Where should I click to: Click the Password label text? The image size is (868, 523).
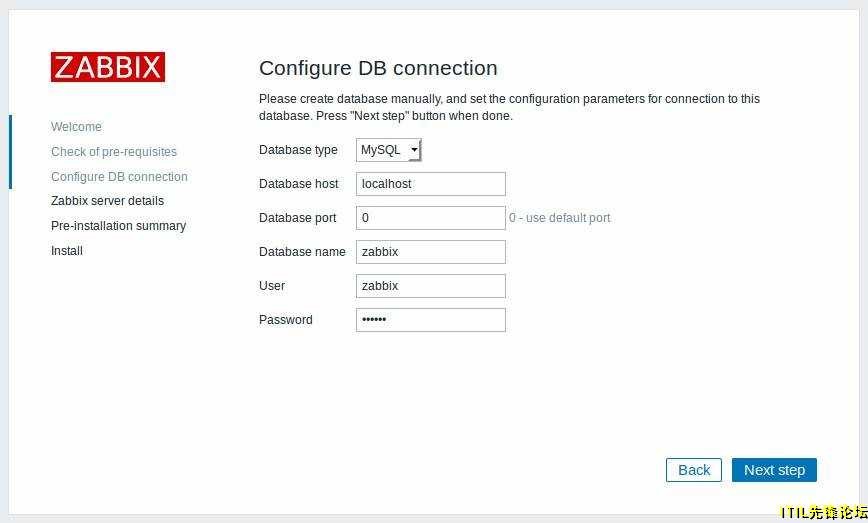click(285, 320)
